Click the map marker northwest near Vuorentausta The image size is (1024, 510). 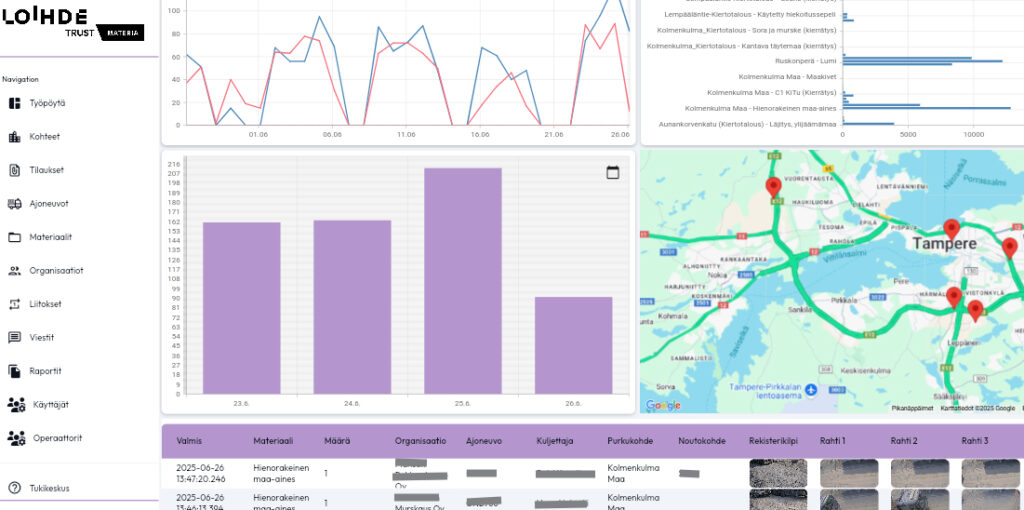point(772,186)
